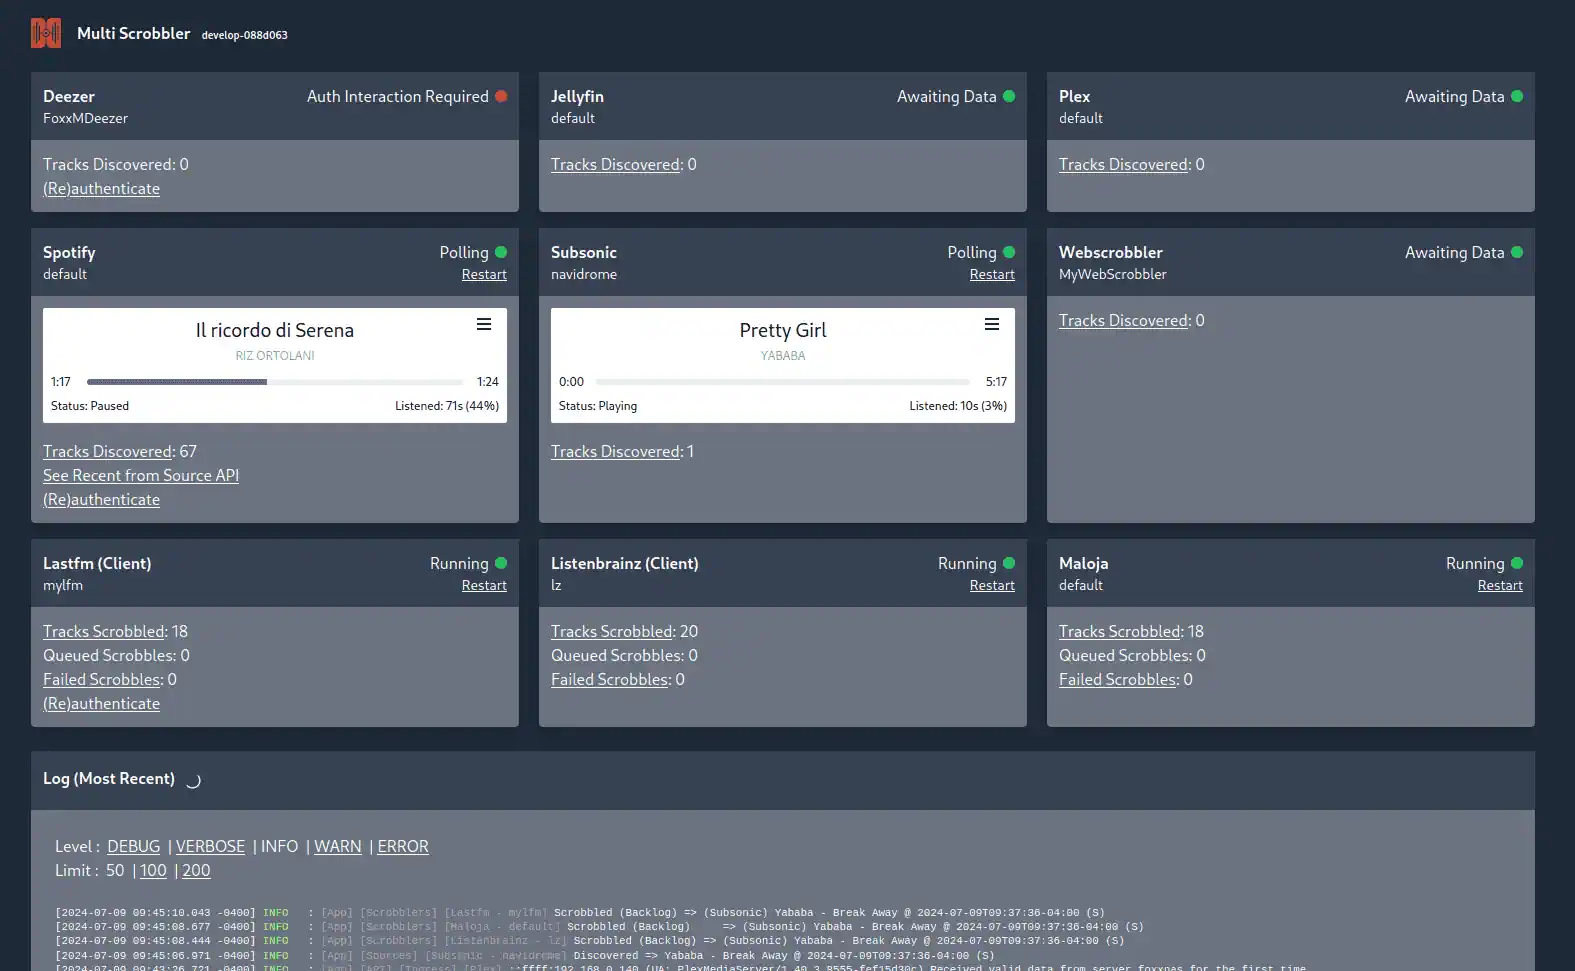The width and height of the screenshot is (1575, 971).
Task: Restart the Spotify source
Action: tap(484, 274)
